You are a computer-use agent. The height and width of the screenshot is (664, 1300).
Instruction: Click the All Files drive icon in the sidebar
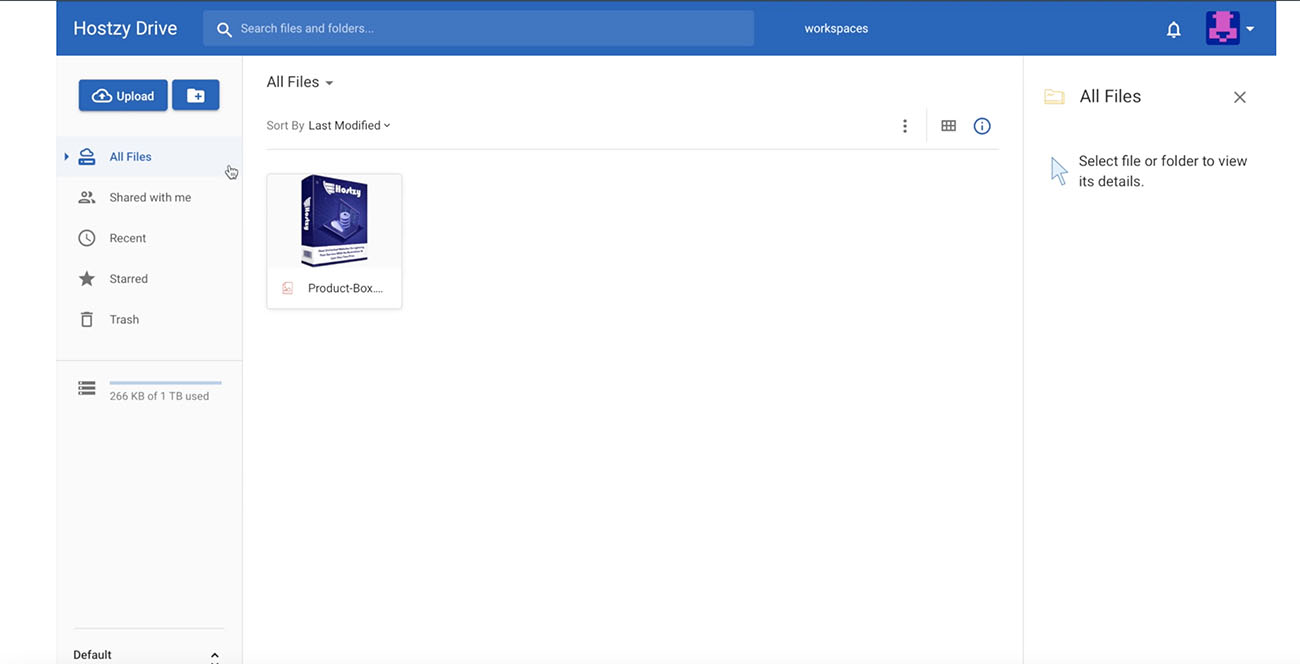[x=87, y=157]
